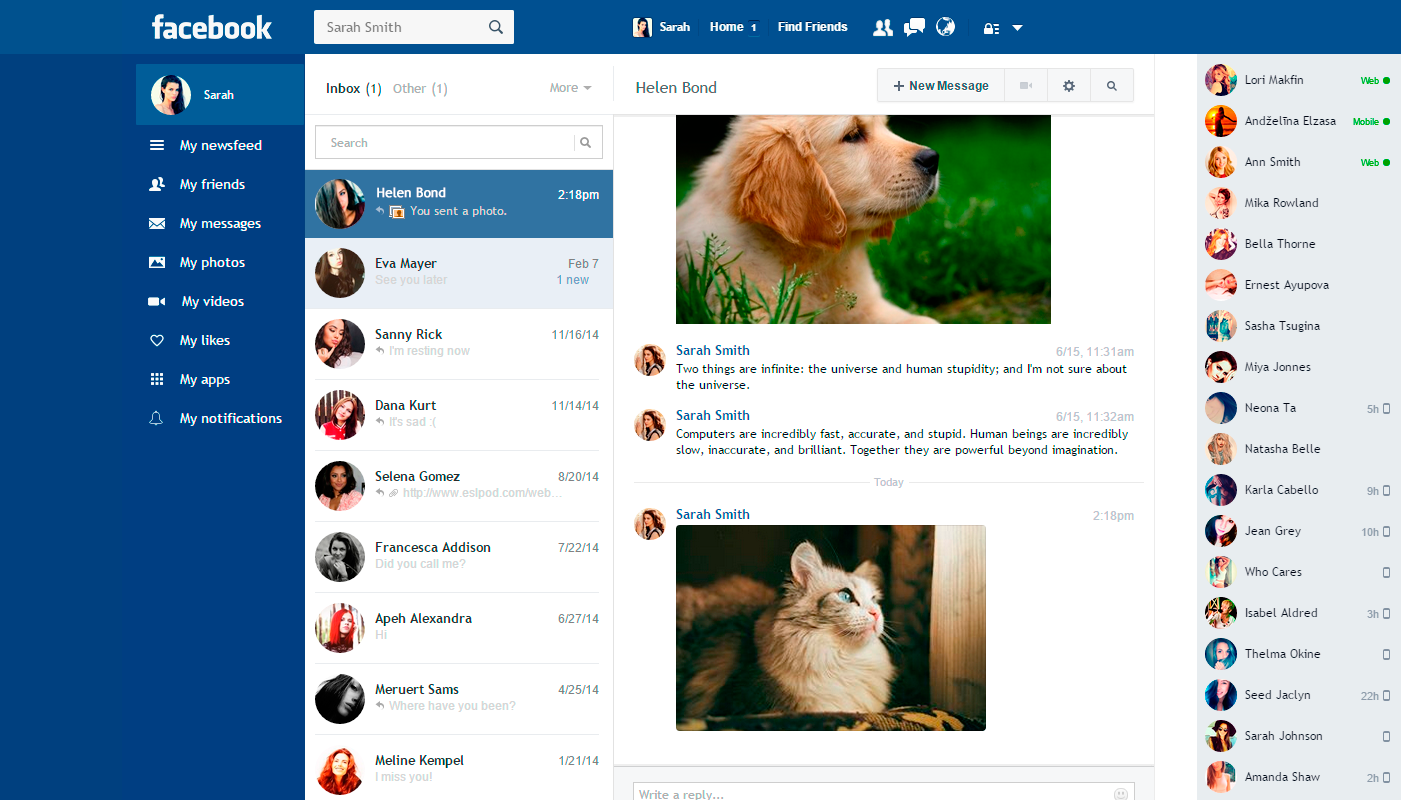
Task: Open Find Friends in the top bar
Action: (812, 27)
